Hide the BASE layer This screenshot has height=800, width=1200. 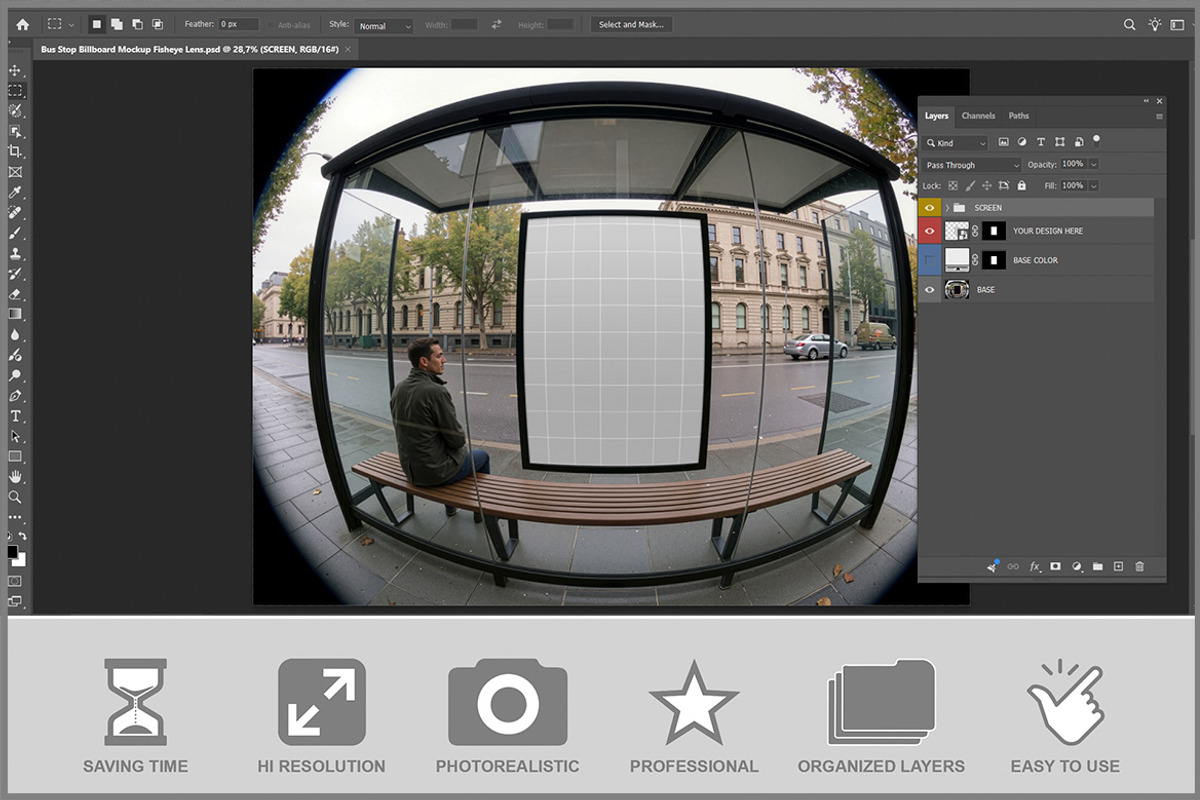click(x=930, y=289)
